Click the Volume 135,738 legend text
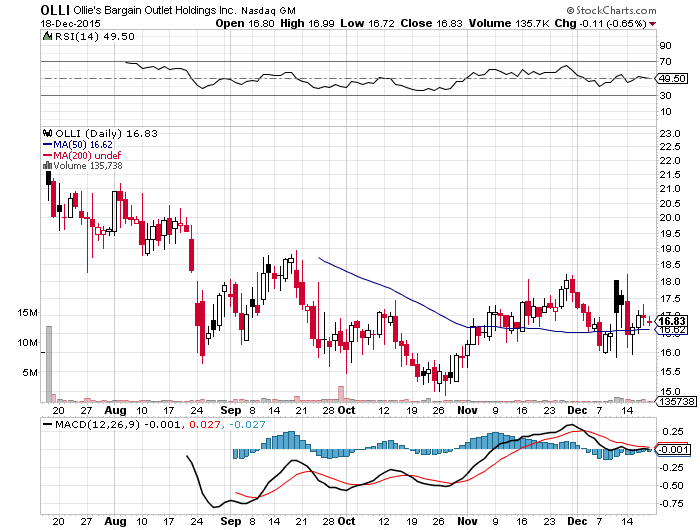 coord(88,166)
